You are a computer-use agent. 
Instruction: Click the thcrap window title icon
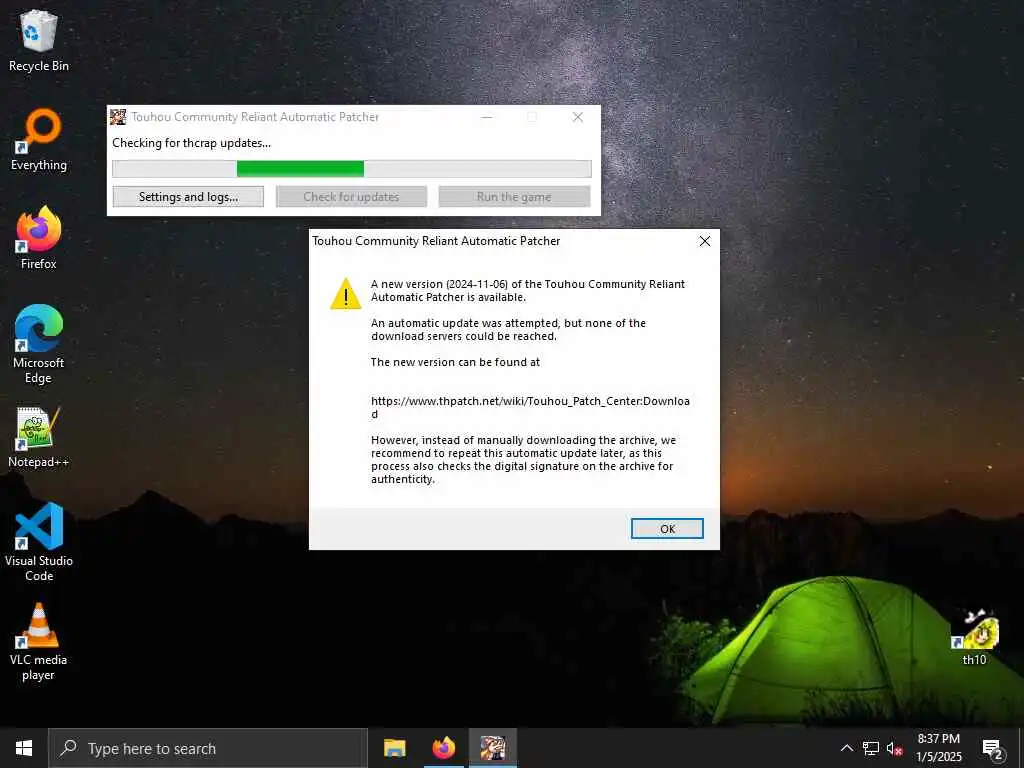pos(118,117)
